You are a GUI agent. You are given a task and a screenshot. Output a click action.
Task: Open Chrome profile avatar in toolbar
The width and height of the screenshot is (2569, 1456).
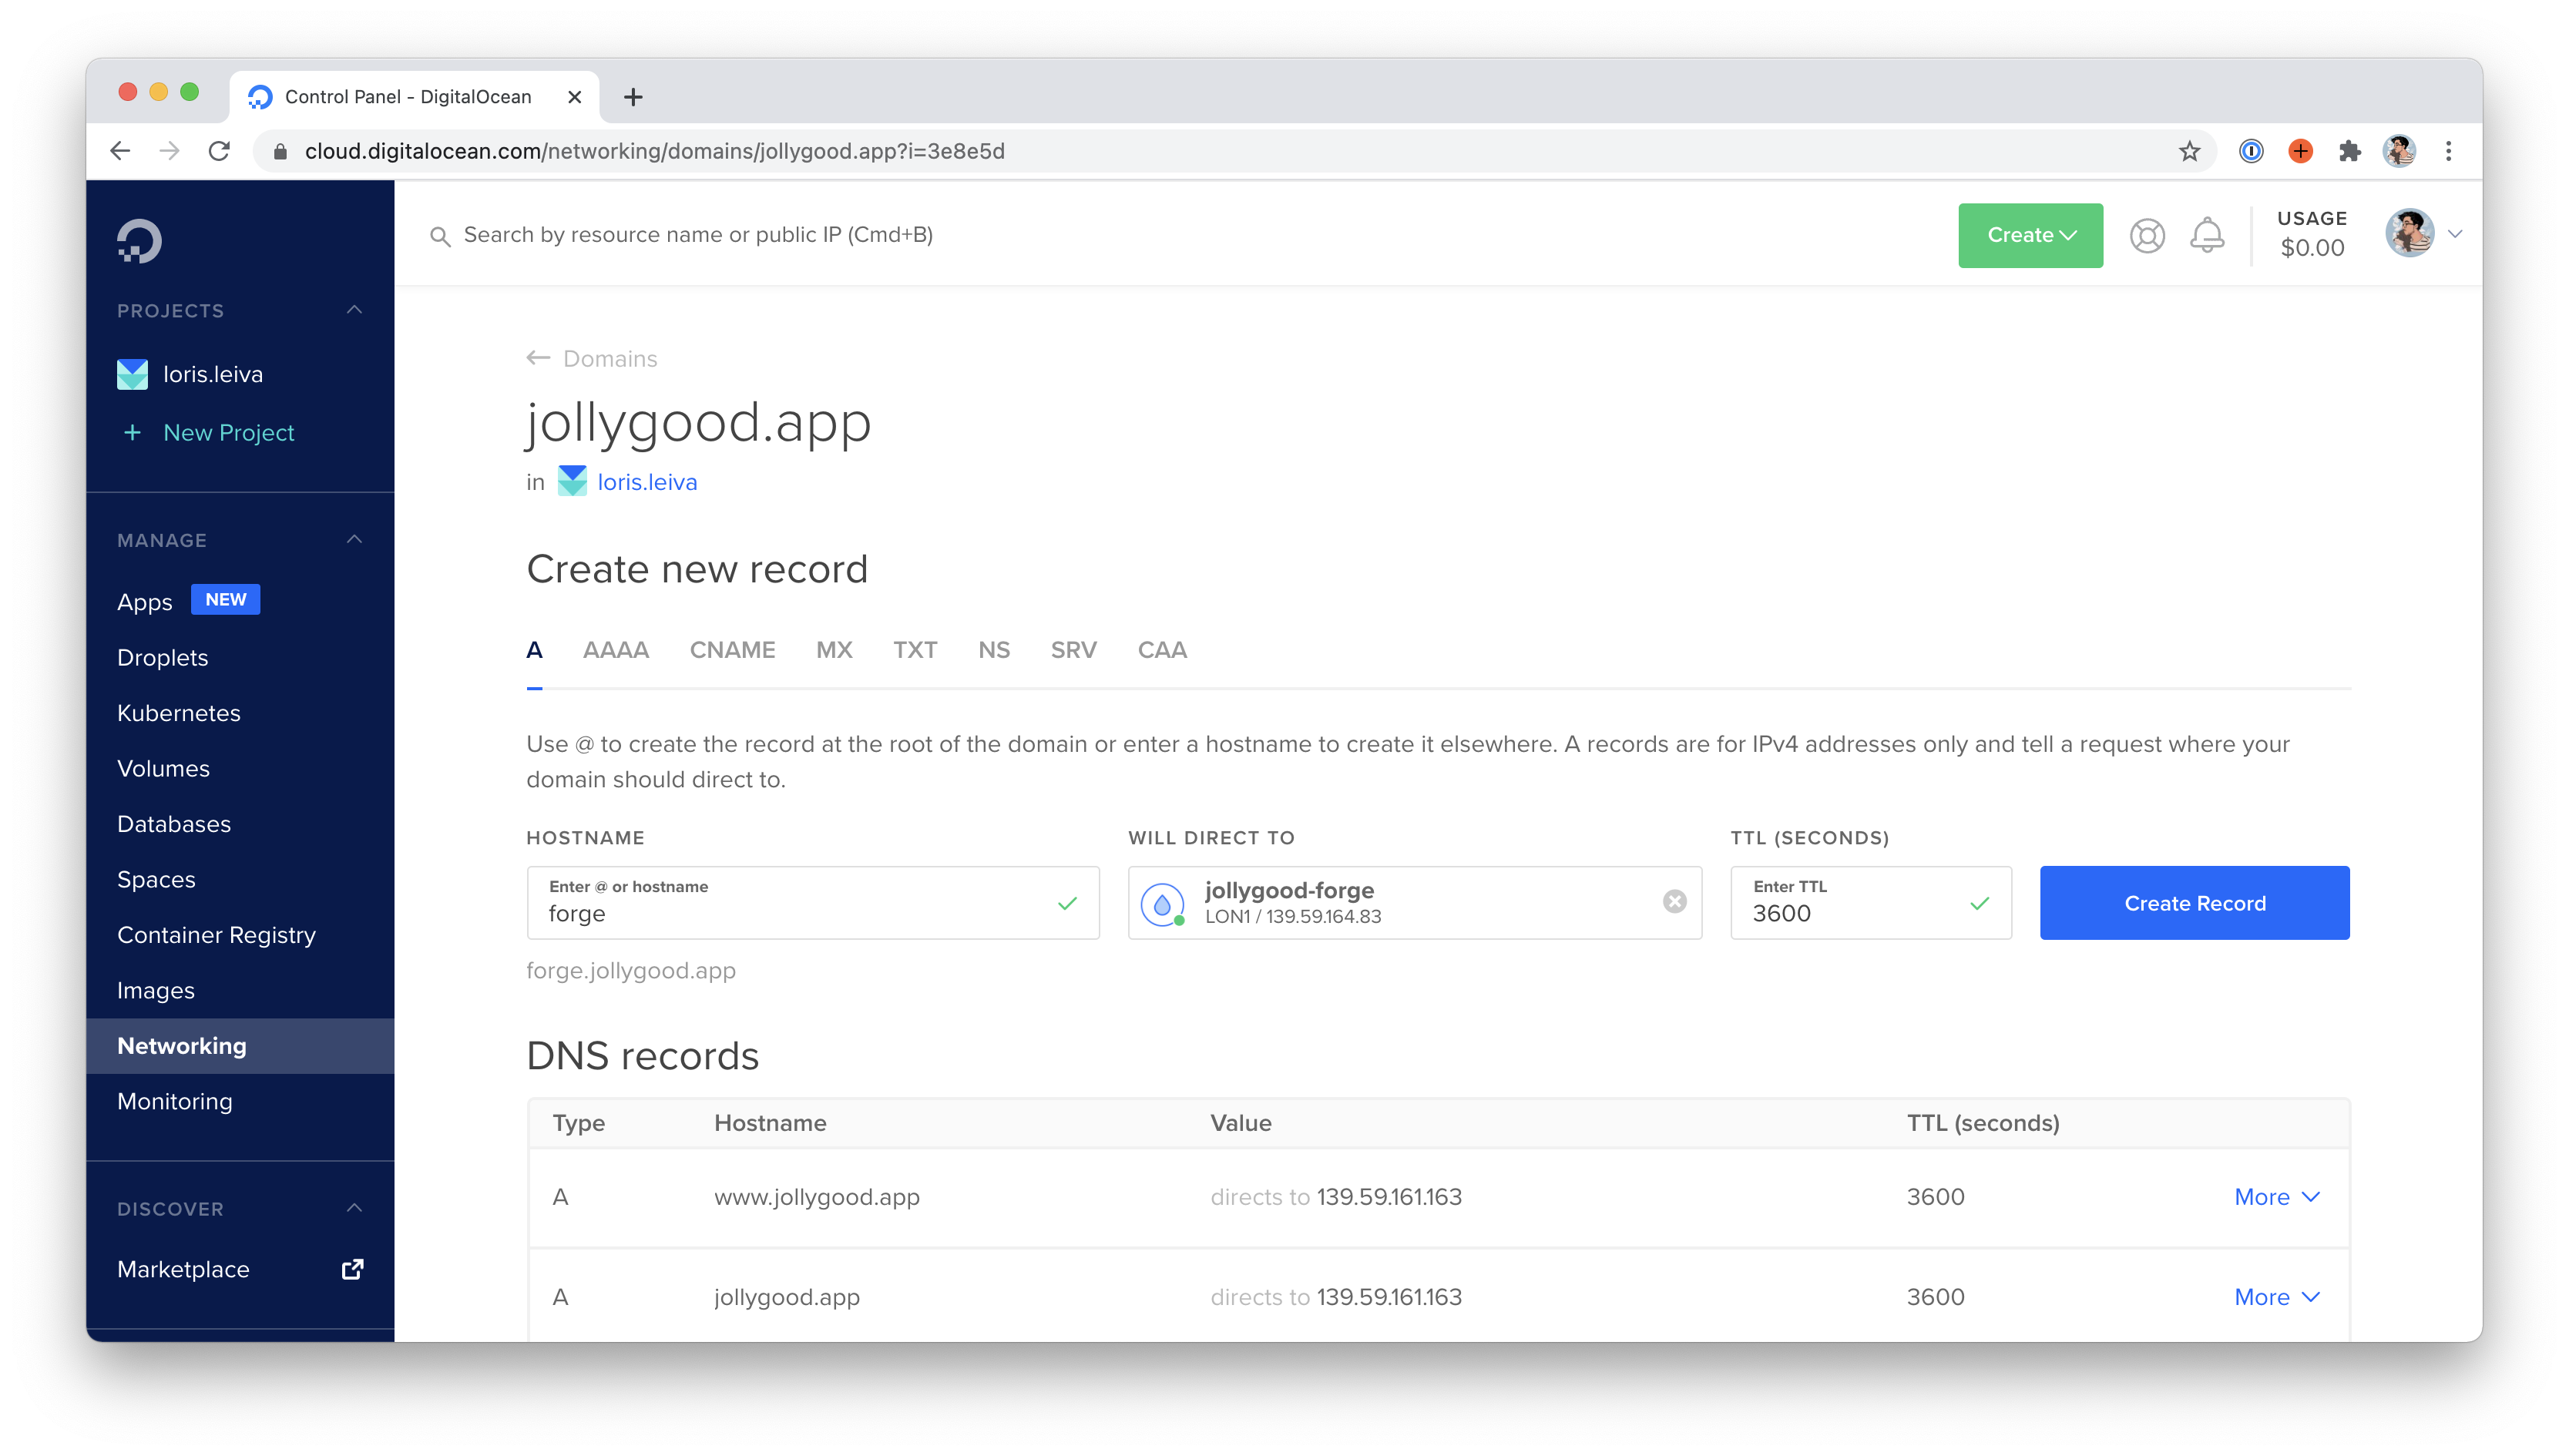click(x=2399, y=151)
